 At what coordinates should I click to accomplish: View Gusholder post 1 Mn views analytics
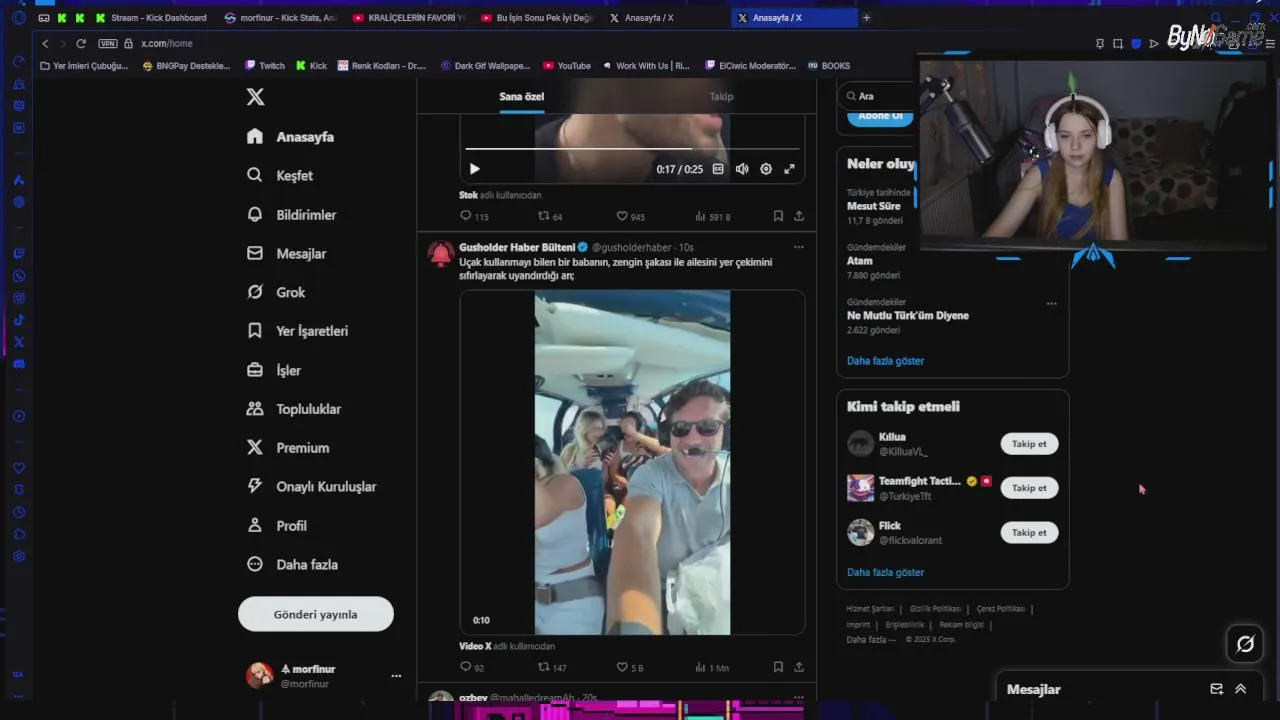point(711,667)
